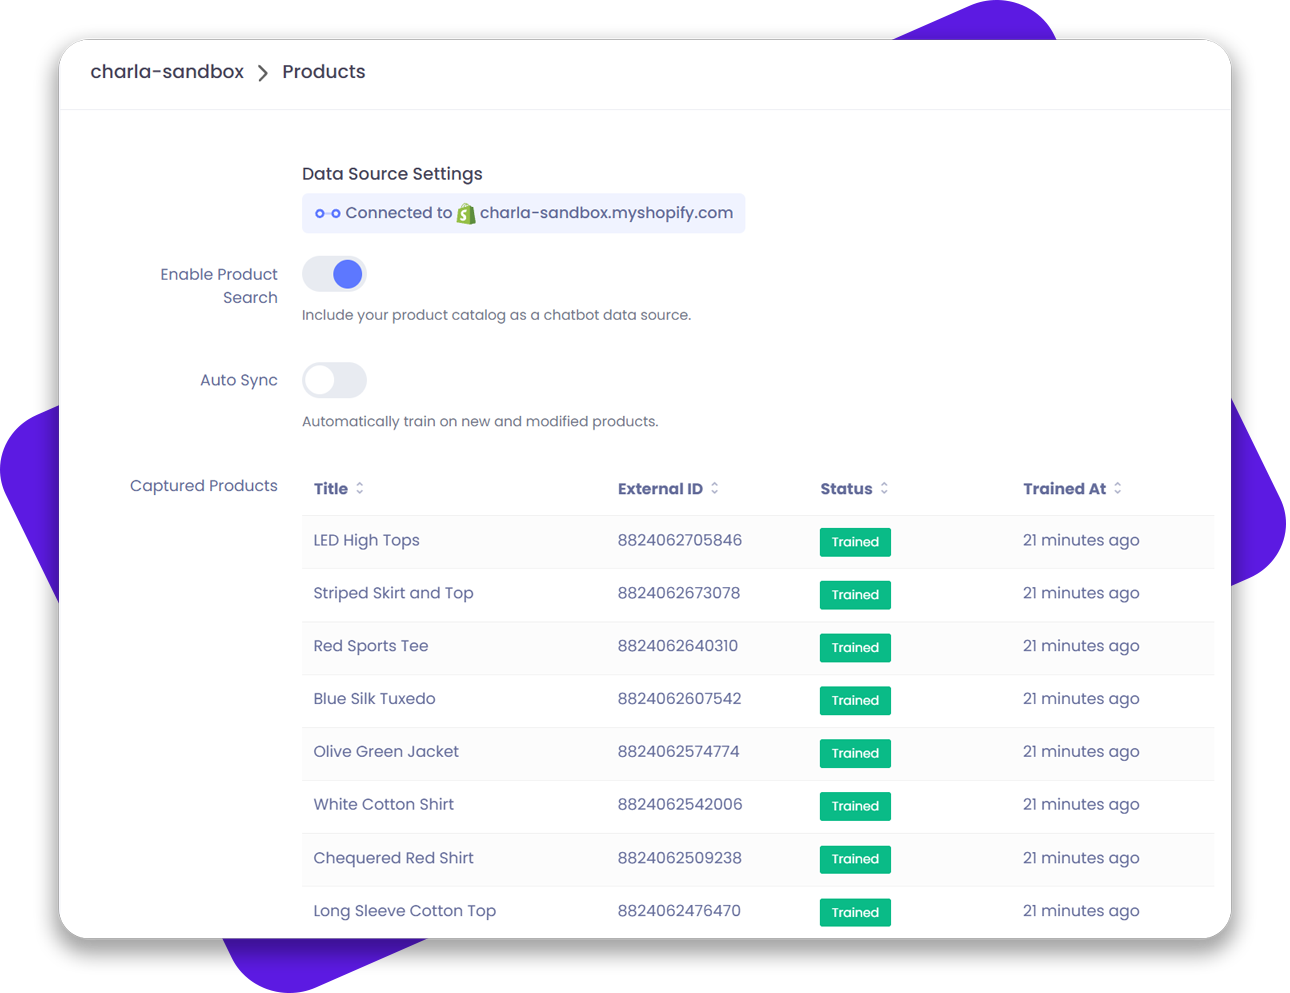Click Trained badge for Olive Green Jacket
Viewport: 1290px width, 993px height.
click(855, 754)
